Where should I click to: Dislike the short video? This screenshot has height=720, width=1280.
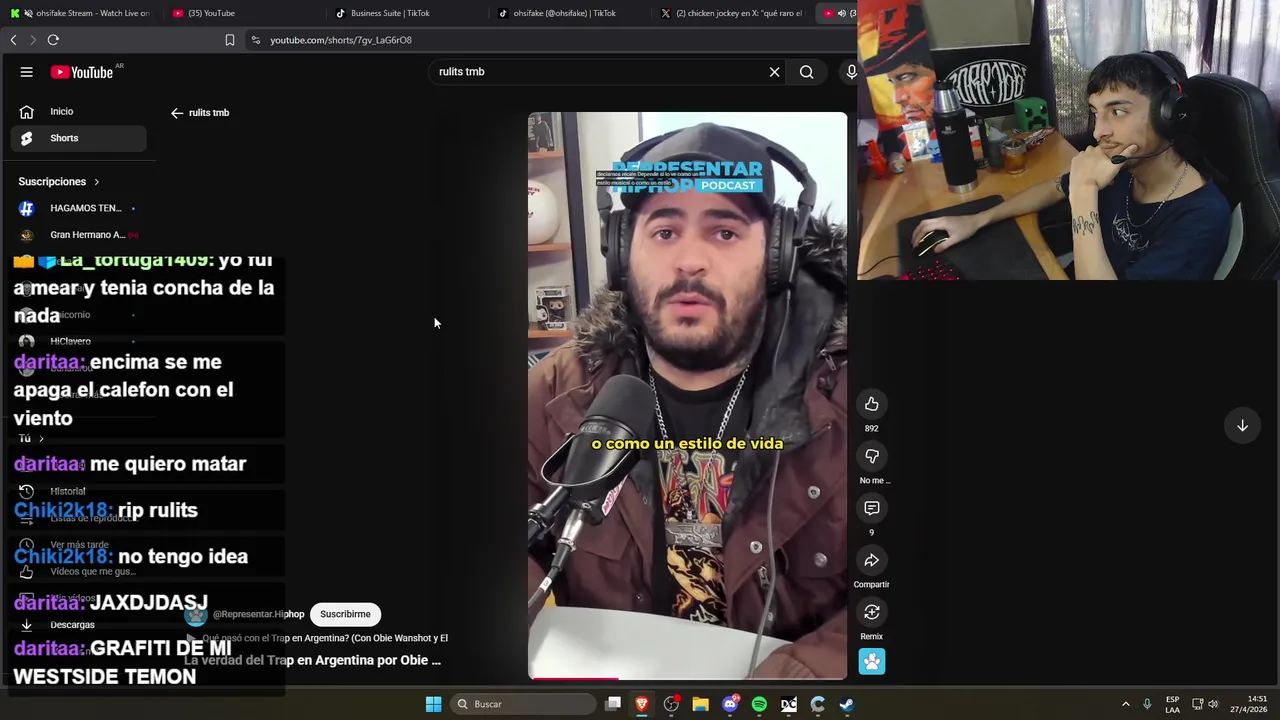pyautogui.click(x=872, y=456)
